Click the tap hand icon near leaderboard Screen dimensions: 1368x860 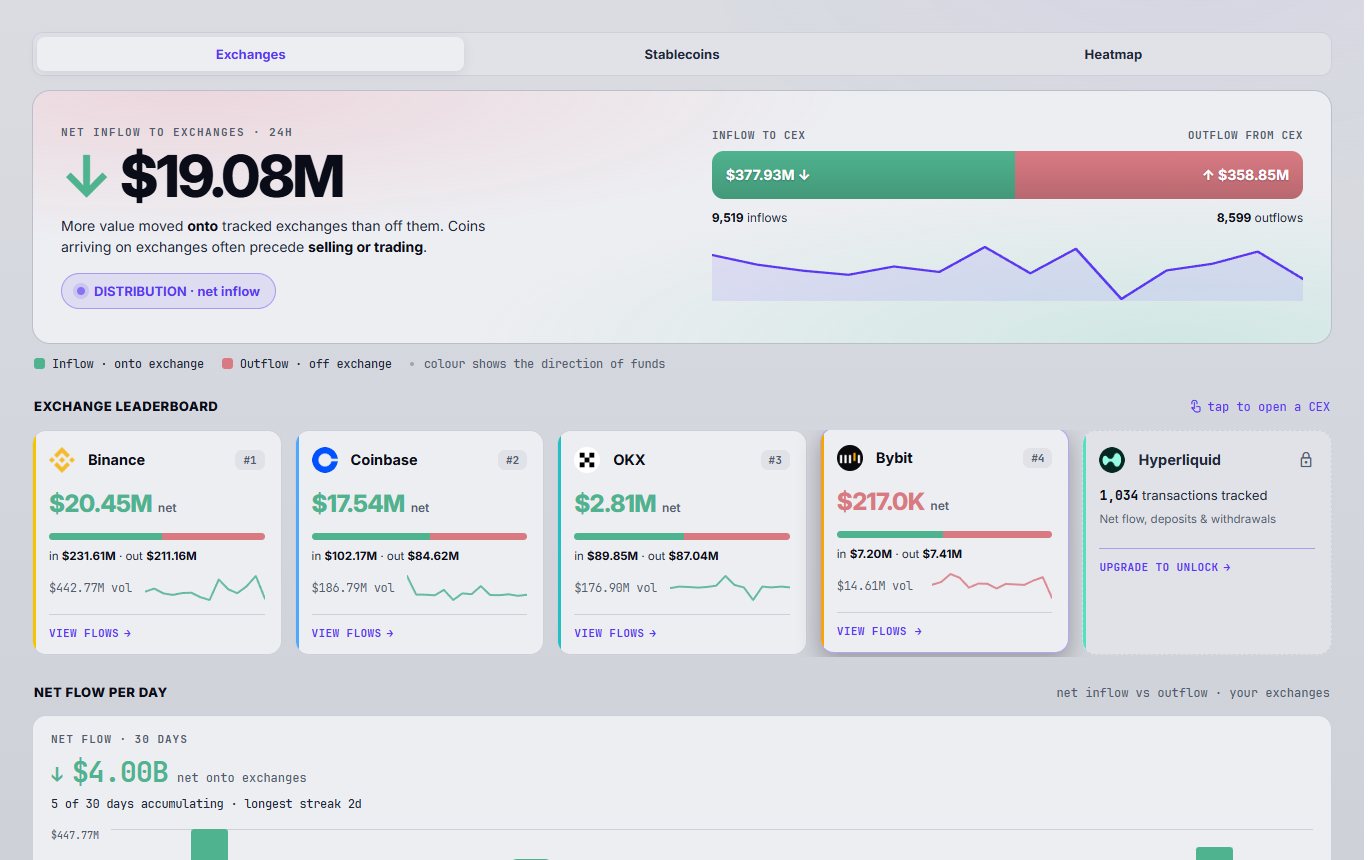tap(1195, 406)
